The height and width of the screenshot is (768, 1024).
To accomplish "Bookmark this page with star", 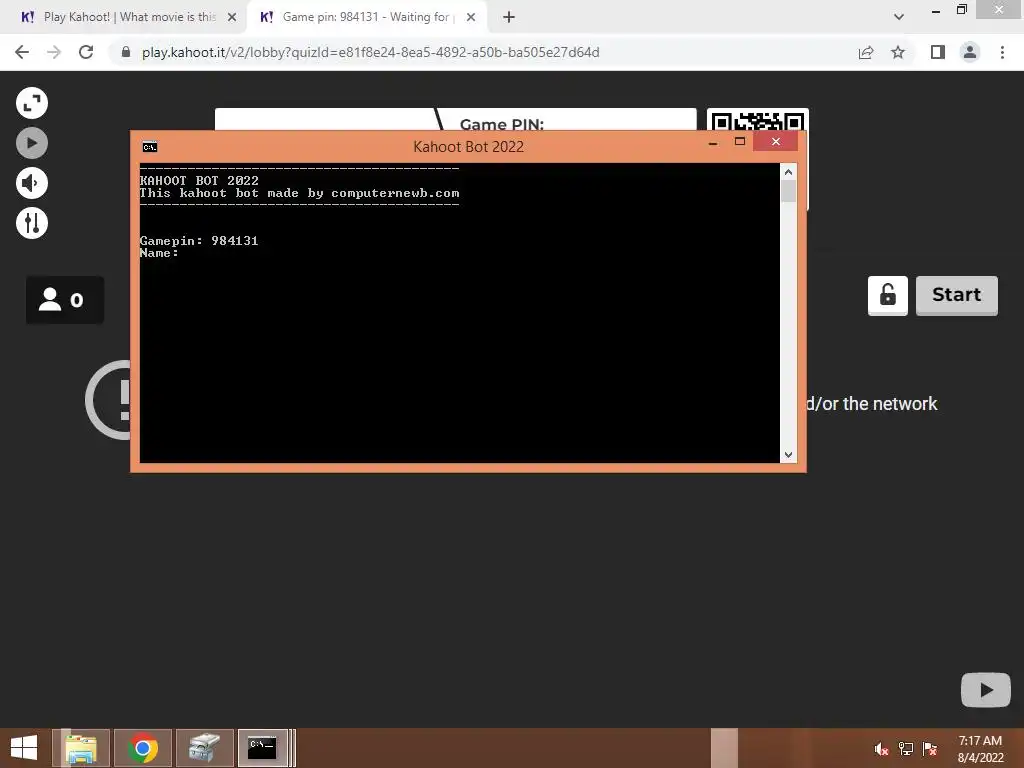I will (x=898, y=52).
